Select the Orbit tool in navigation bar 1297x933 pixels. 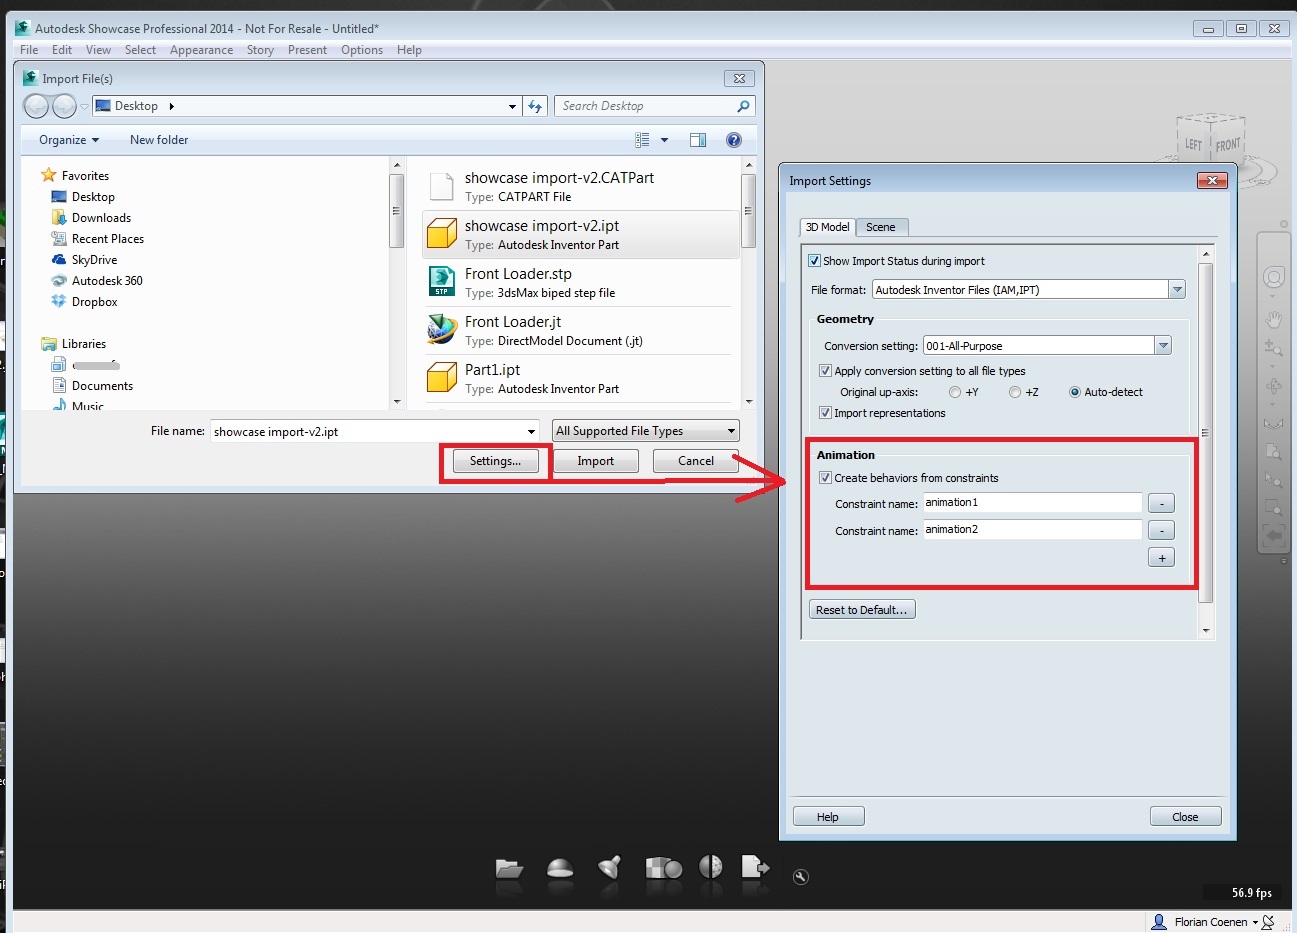pyautogui.click(x=1273, y=386)
